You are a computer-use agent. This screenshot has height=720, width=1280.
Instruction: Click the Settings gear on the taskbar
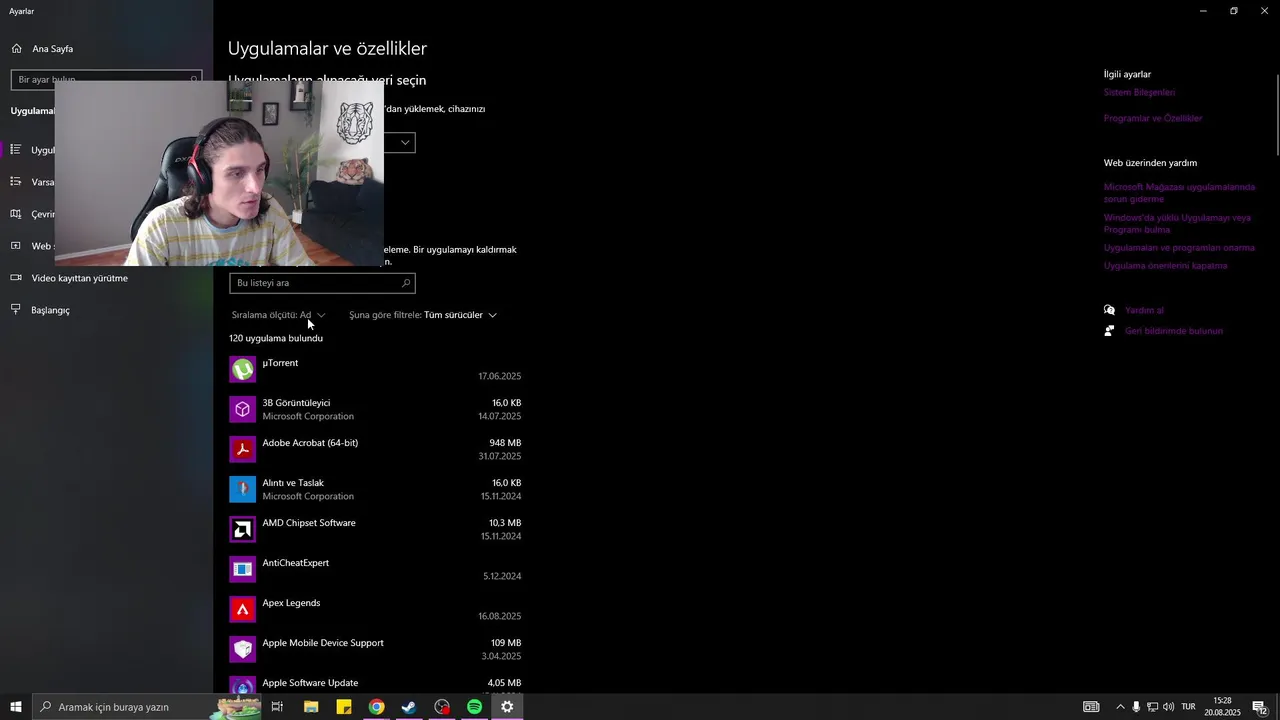pyautogui.click(x=507, y=707)
